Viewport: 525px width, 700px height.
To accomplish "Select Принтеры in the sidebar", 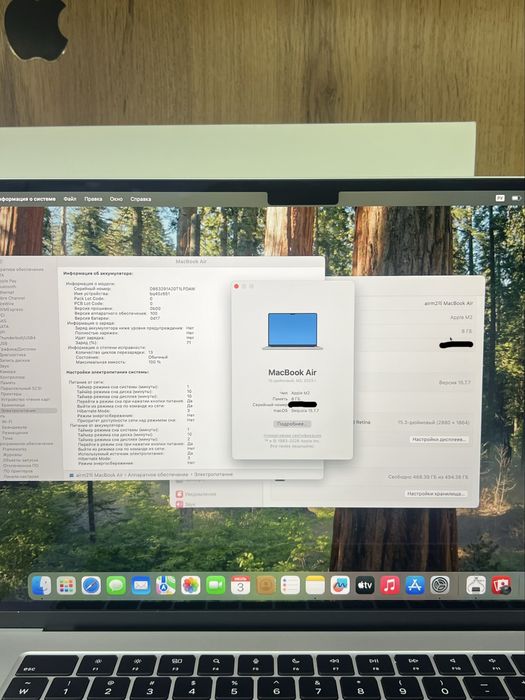I will tap(11, 394).
